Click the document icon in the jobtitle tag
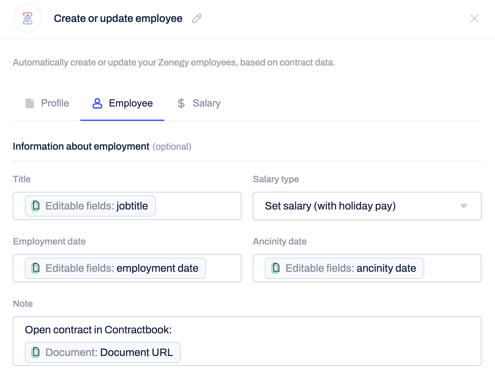The image size is (495, 368). pyautogui.click(x=35, y=206)
